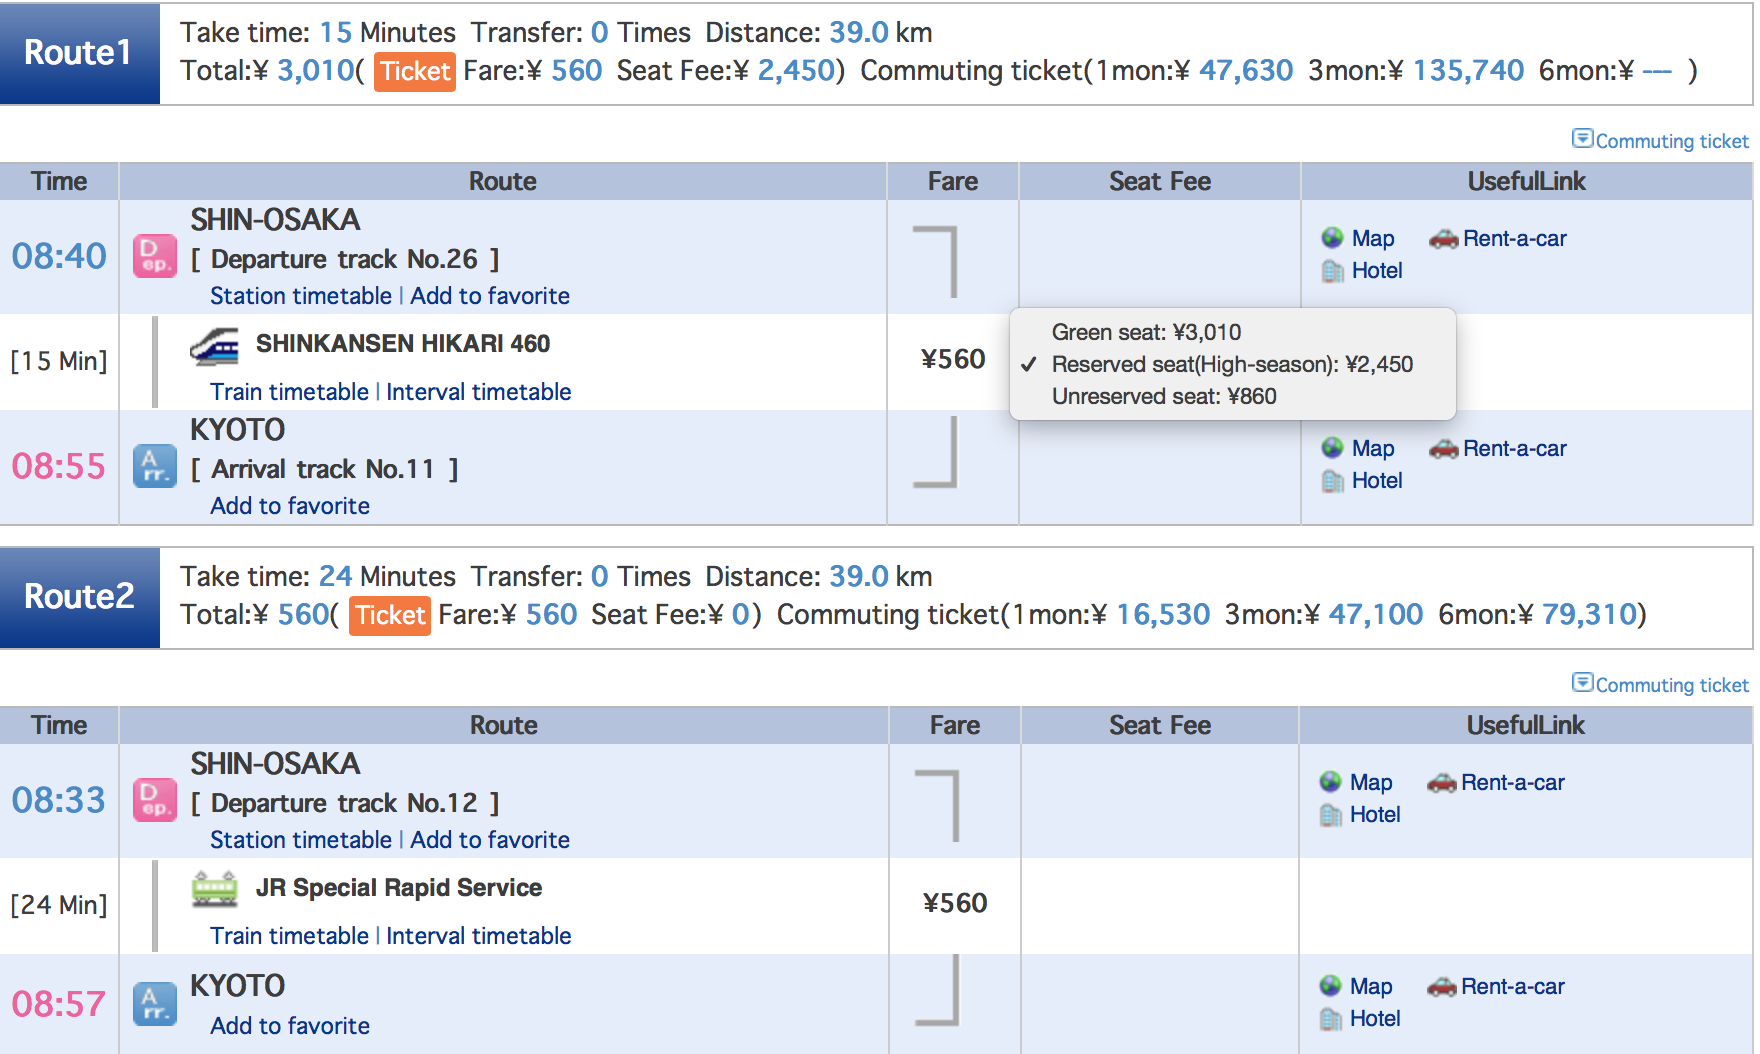Open Train timetable for Shinkansen Hikari 460
Screen dimensions: 1760x1054
pos(289,392)
